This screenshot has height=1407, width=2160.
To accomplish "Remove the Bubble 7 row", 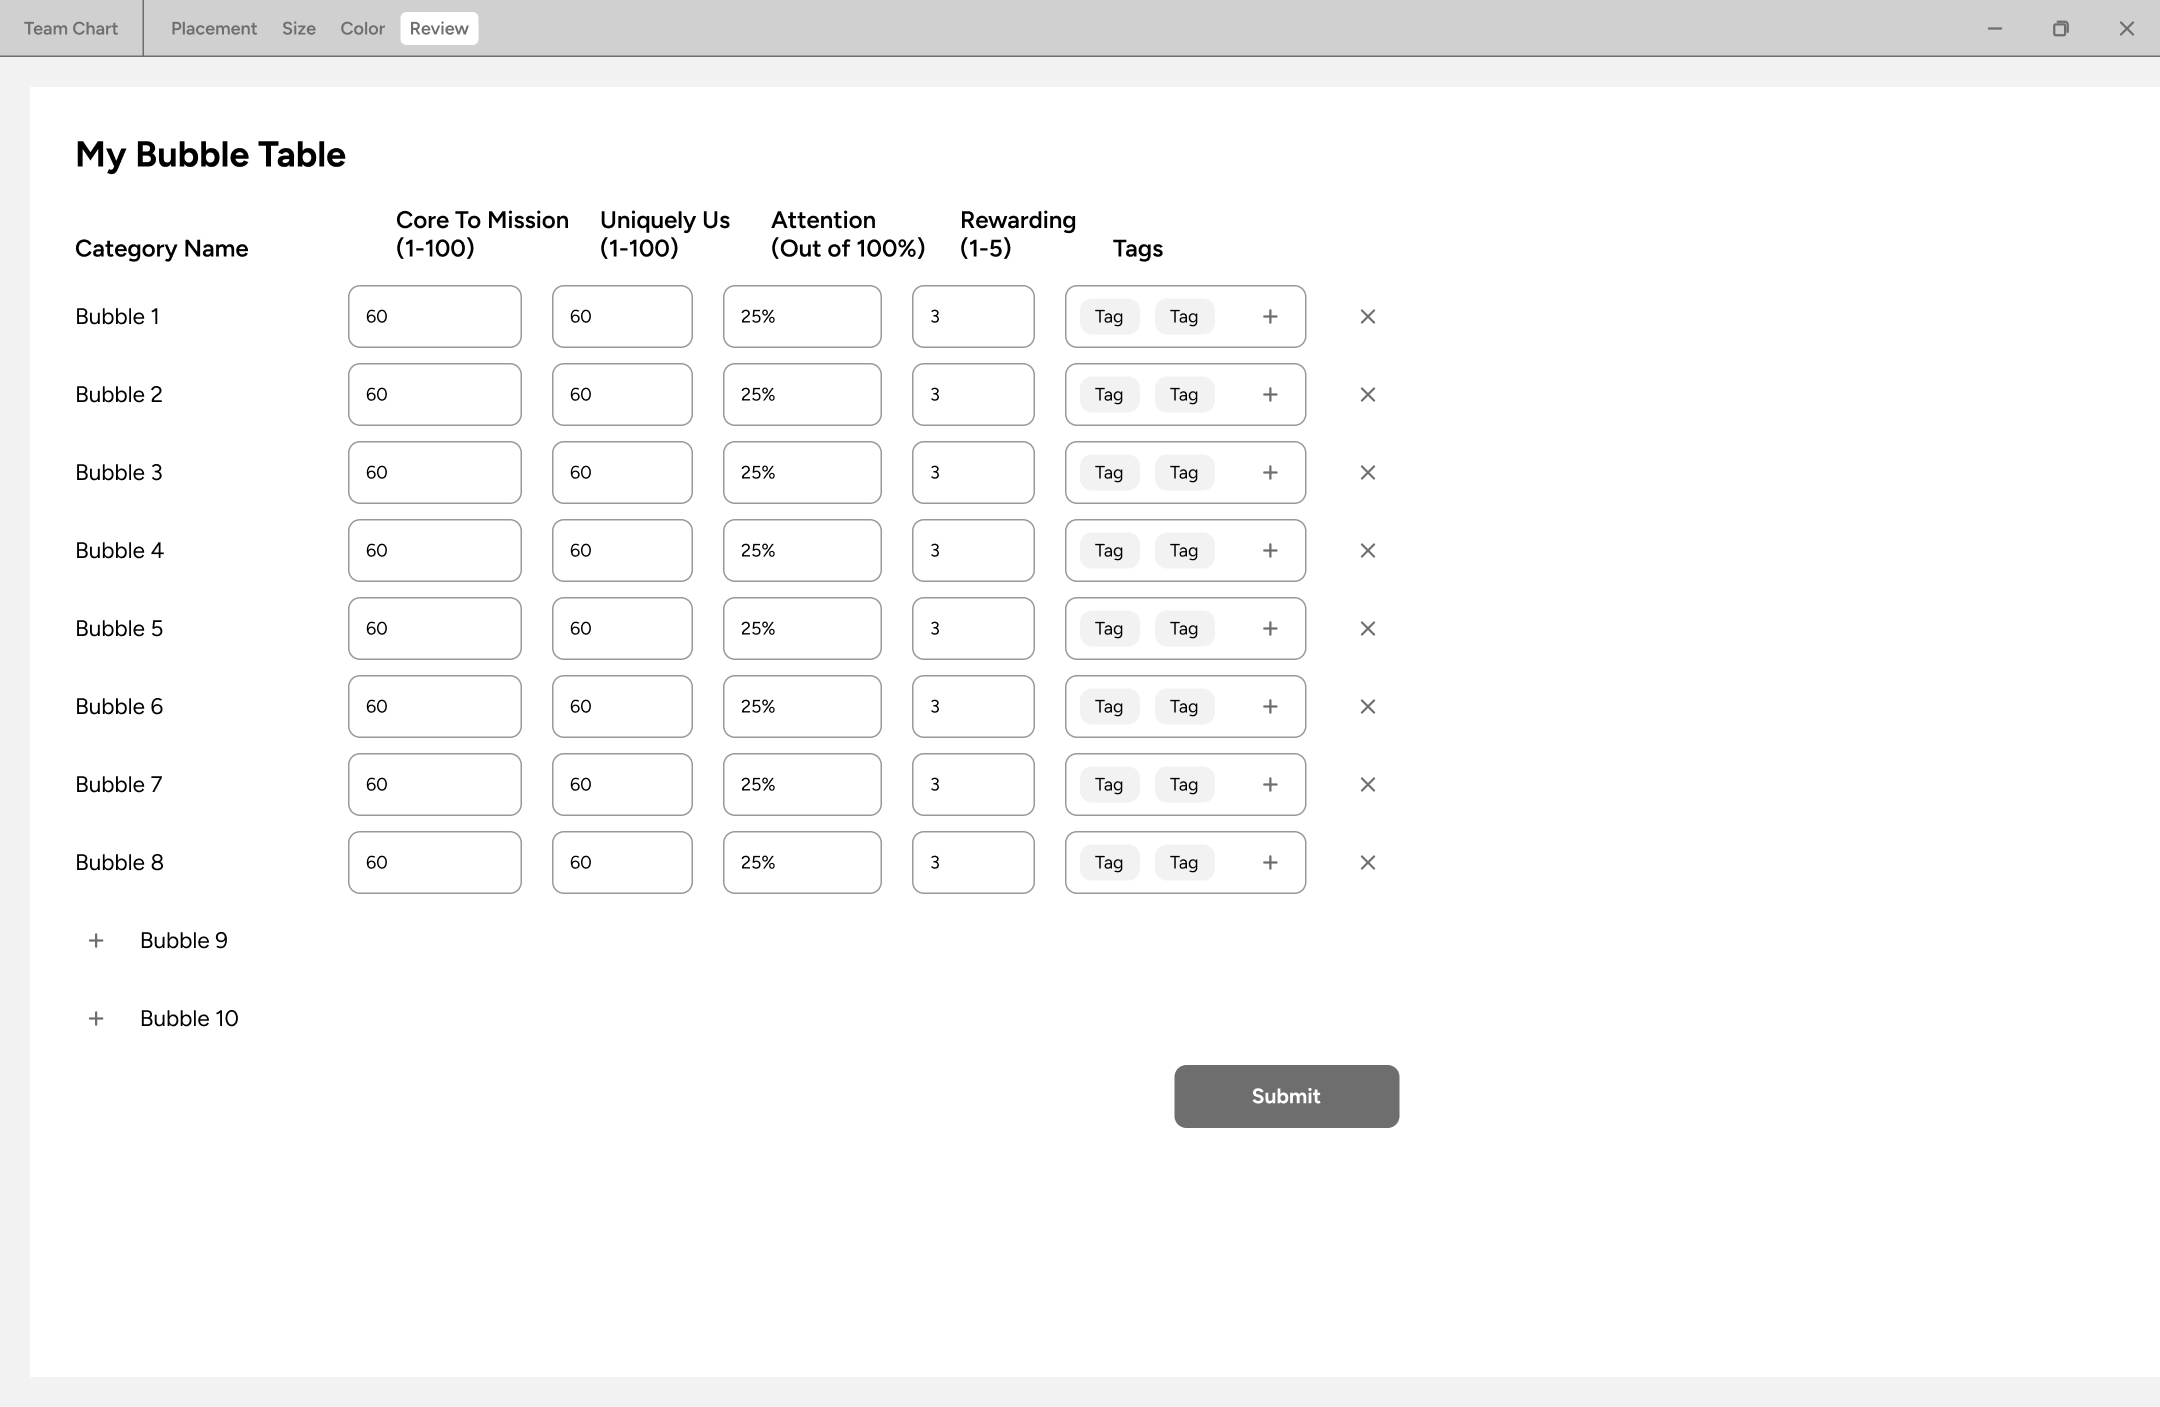I will (x=1368, y=785).
